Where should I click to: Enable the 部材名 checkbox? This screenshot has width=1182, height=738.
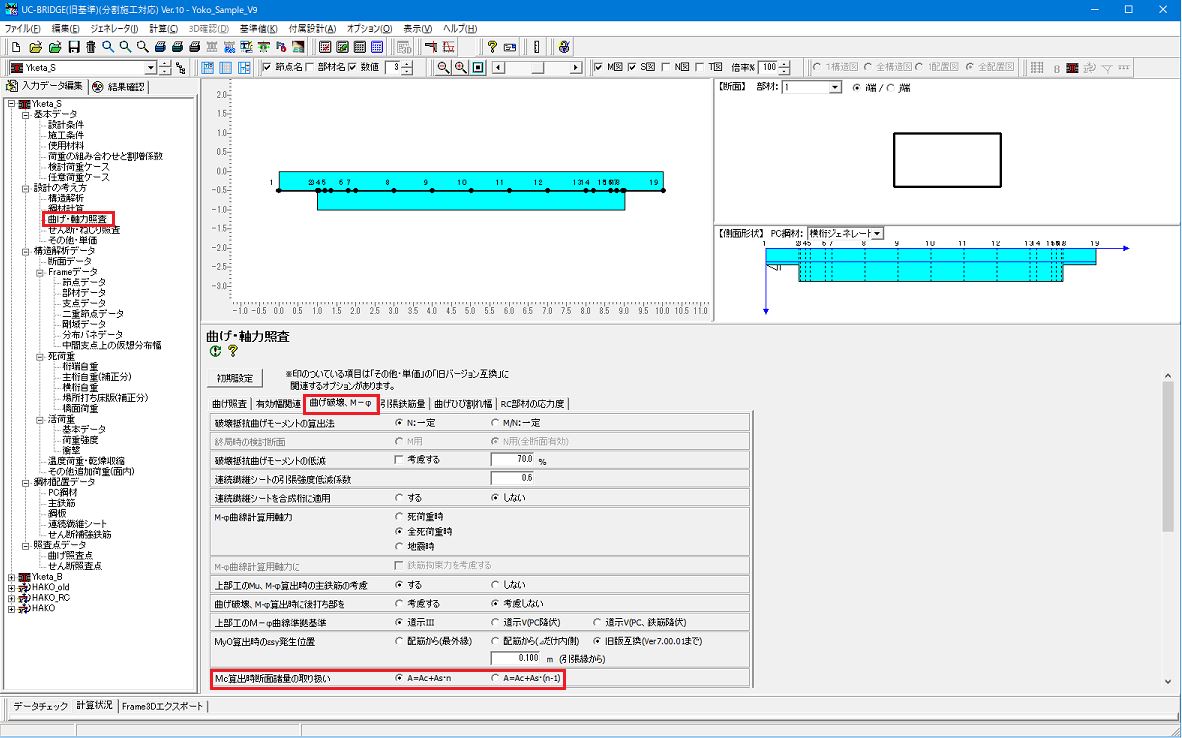pos(309,68)
